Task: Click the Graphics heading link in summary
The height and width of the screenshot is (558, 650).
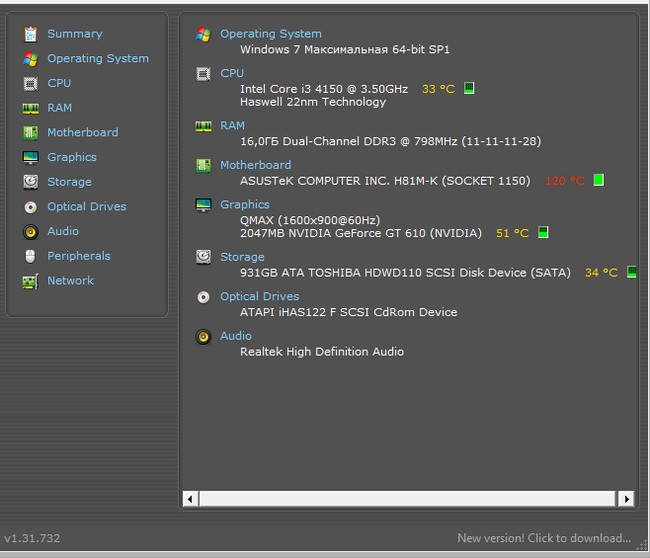Action: [245, 205]
